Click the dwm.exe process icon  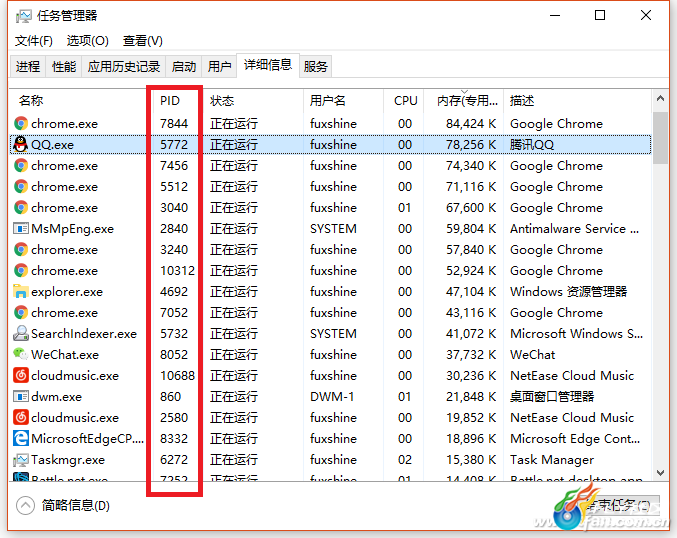(x=21, y=396)
